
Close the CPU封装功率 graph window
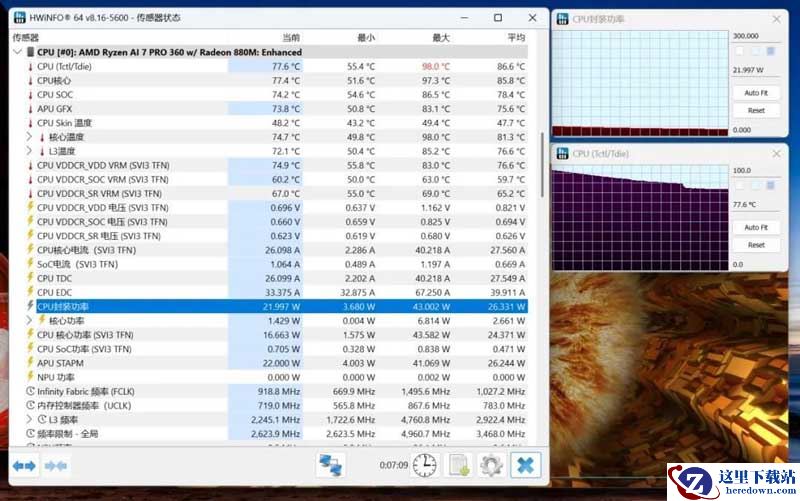(776, 19)
